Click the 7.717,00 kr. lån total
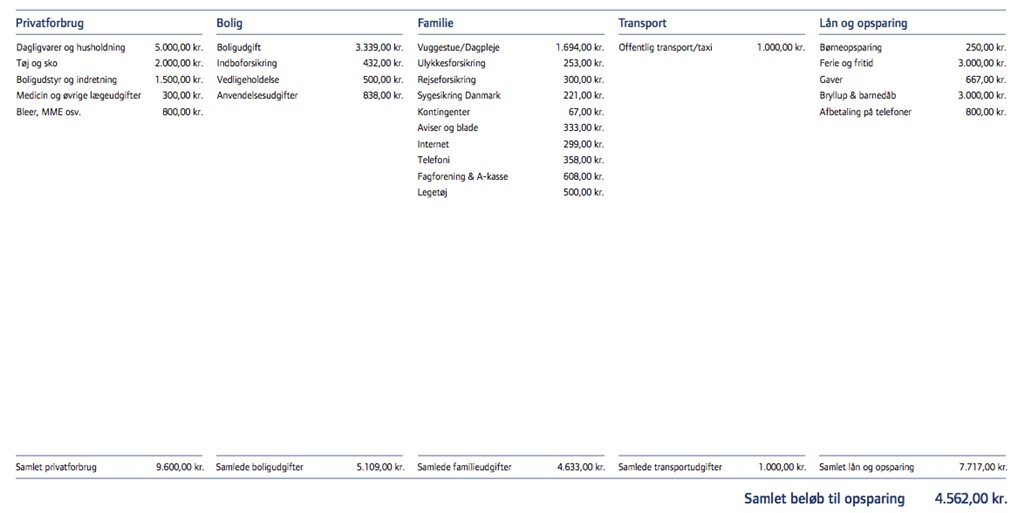This screenshot has height=513, width=1024. tap(983, 467)
